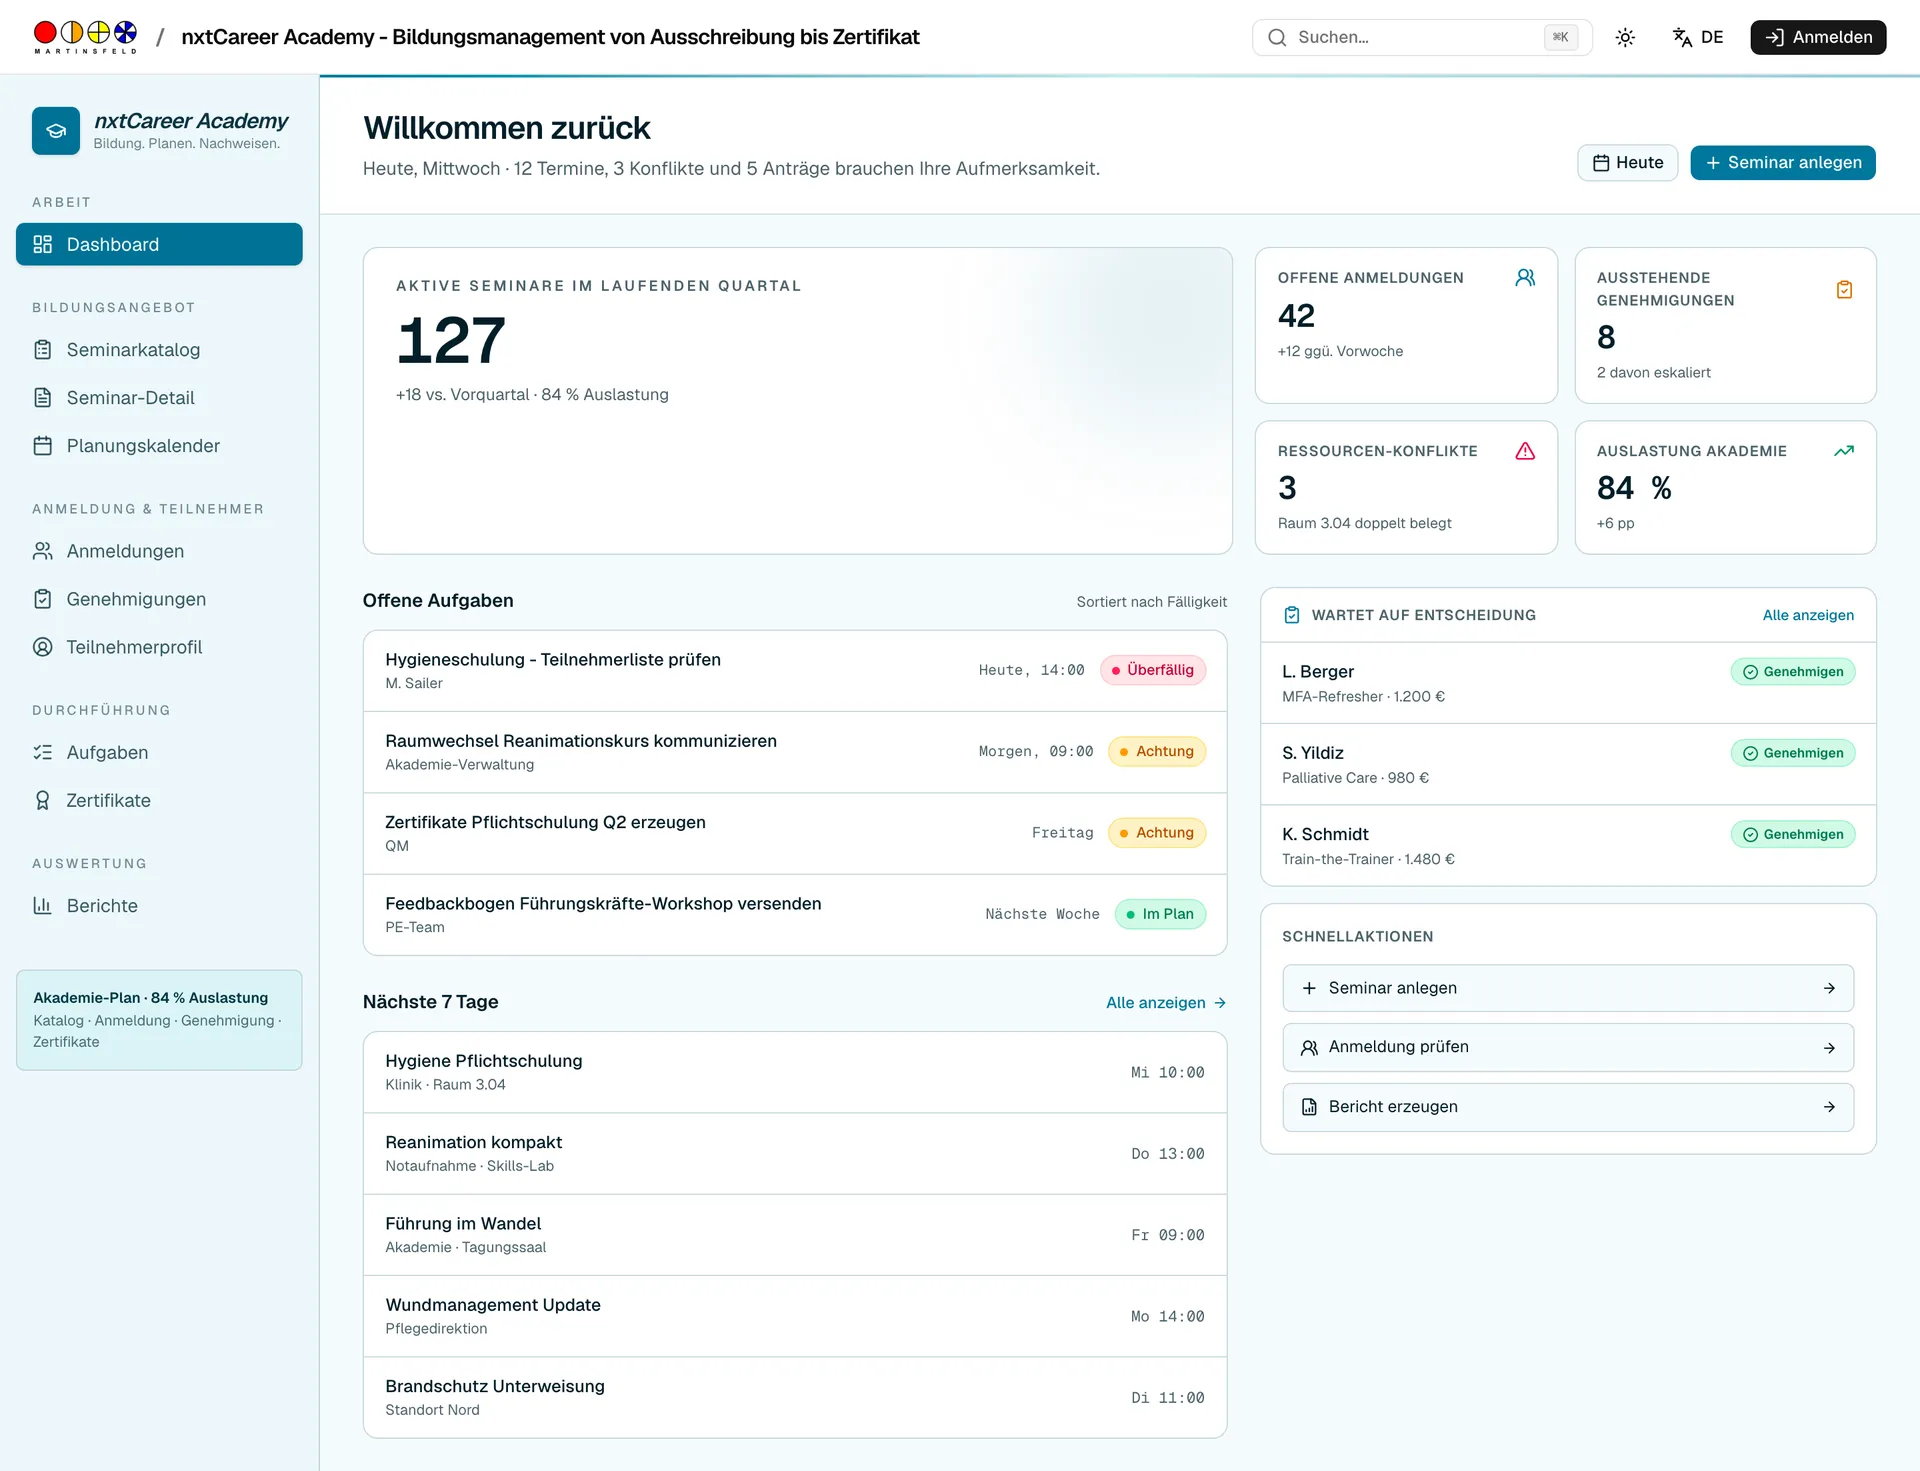Expand the Bericht erzeugen quick action arrow
This screenshot has width=1920, height=1471.
1829,1107
